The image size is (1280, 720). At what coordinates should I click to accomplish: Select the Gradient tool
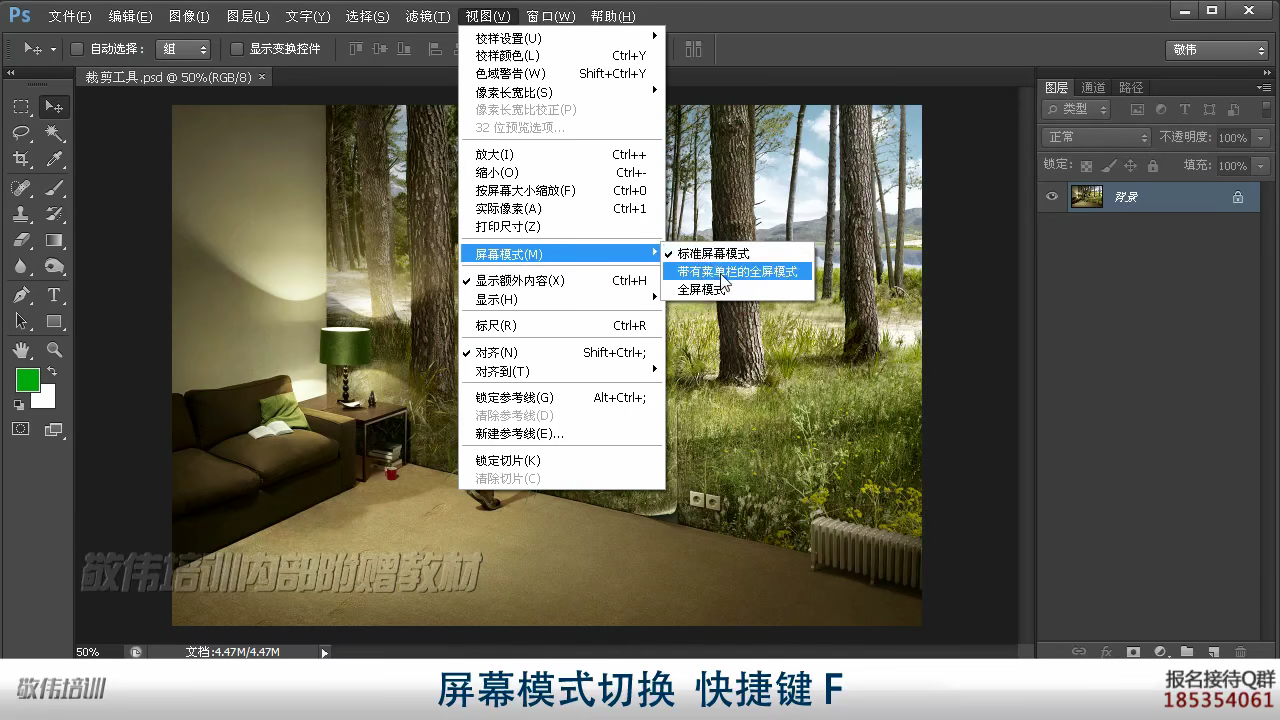(x=54, y=240)
